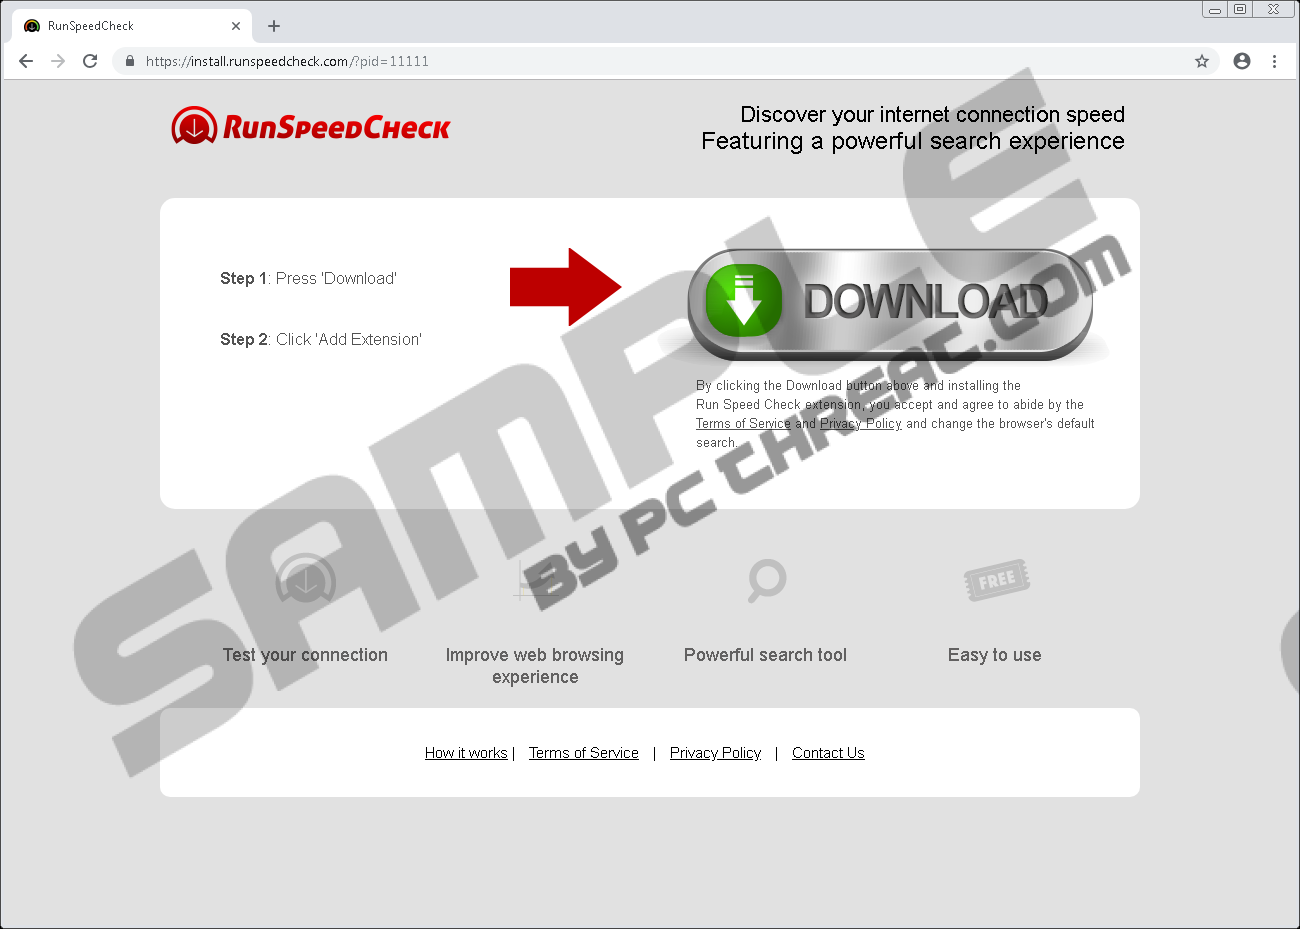Click the Powerful search tool magnifier icon
The image size is (1300, 929).
[x=767, y=580]
